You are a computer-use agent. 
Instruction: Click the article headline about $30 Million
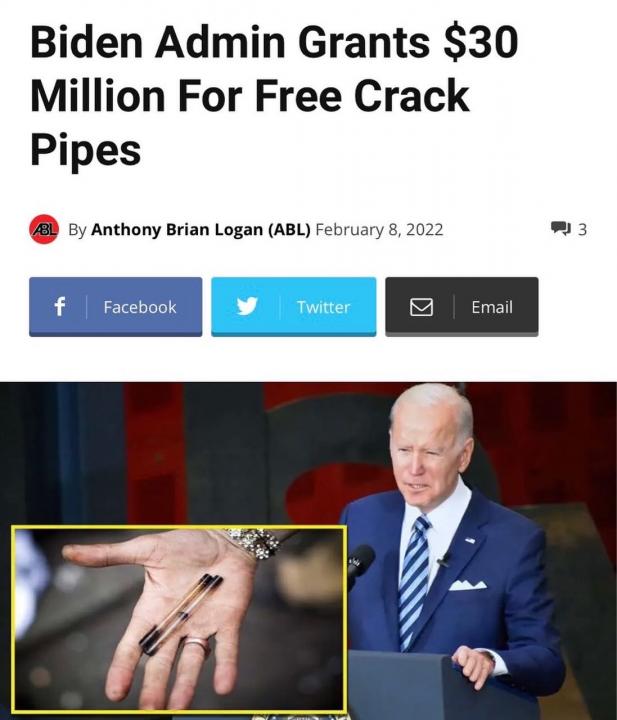point(275,96)
